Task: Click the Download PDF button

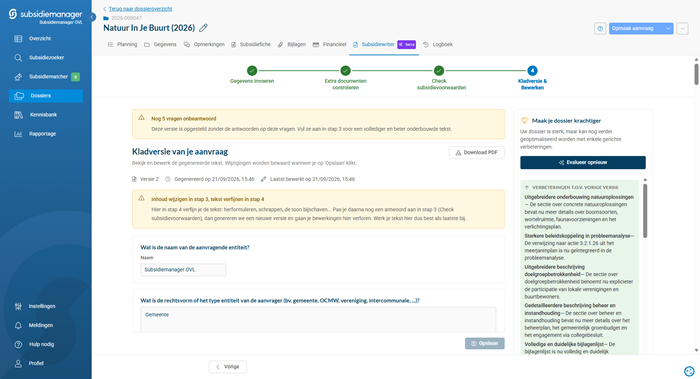Action: 476,153
